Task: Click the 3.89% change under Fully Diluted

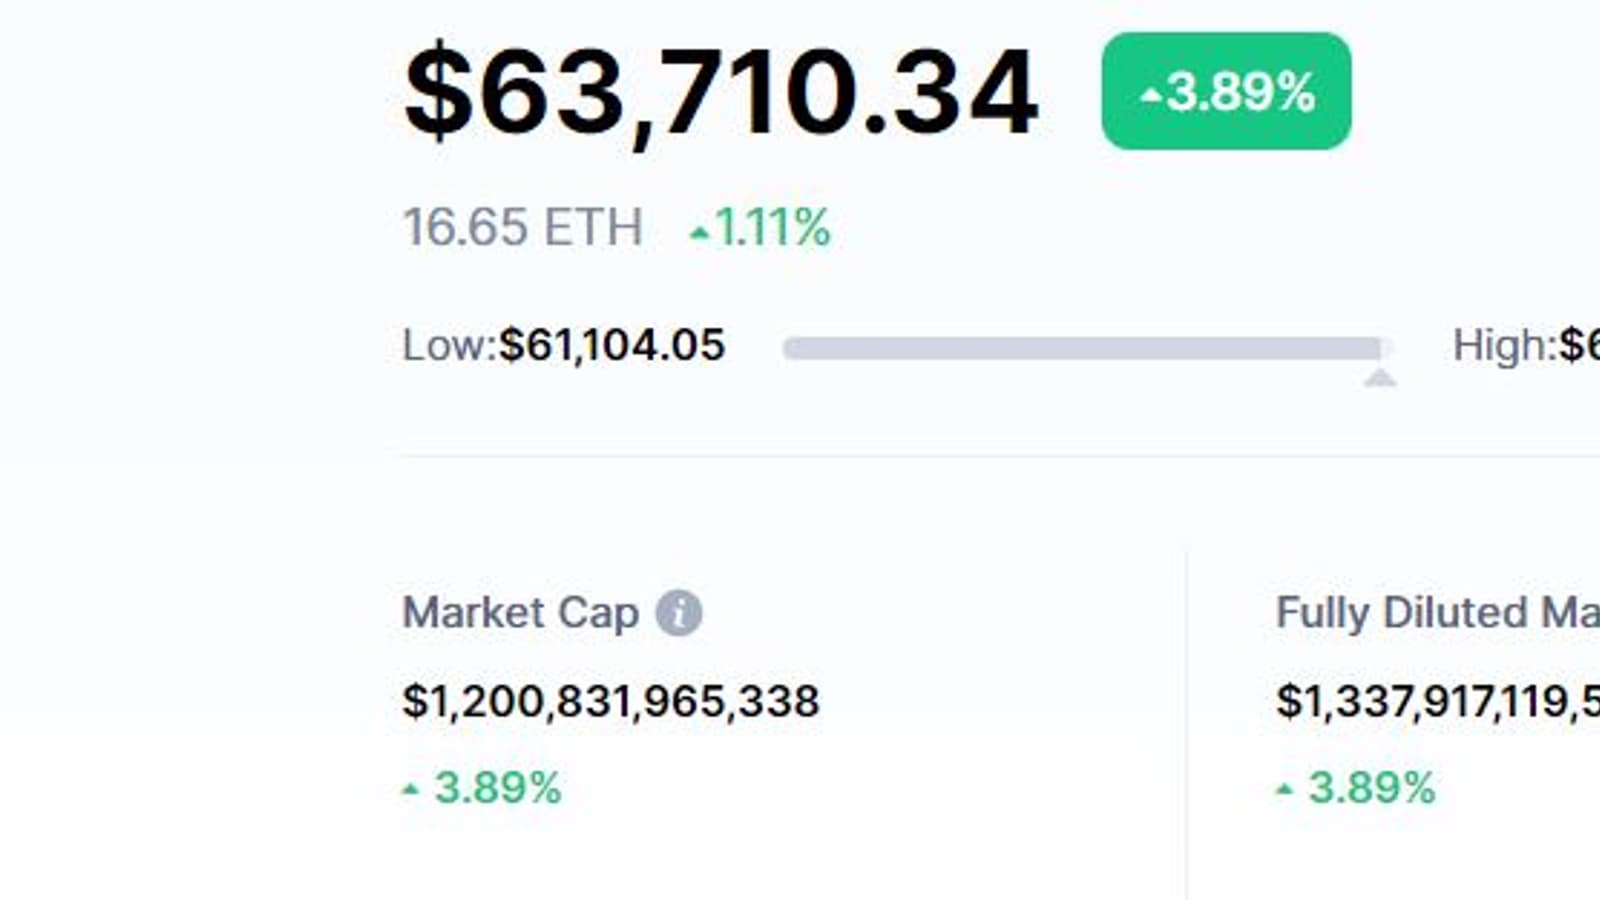Action: tap(1371, 788)
